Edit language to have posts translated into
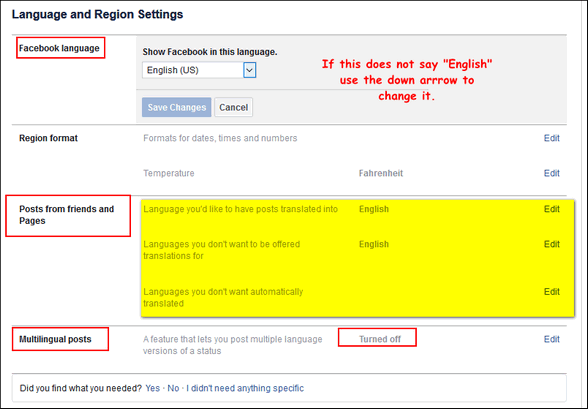 [552, 209]
